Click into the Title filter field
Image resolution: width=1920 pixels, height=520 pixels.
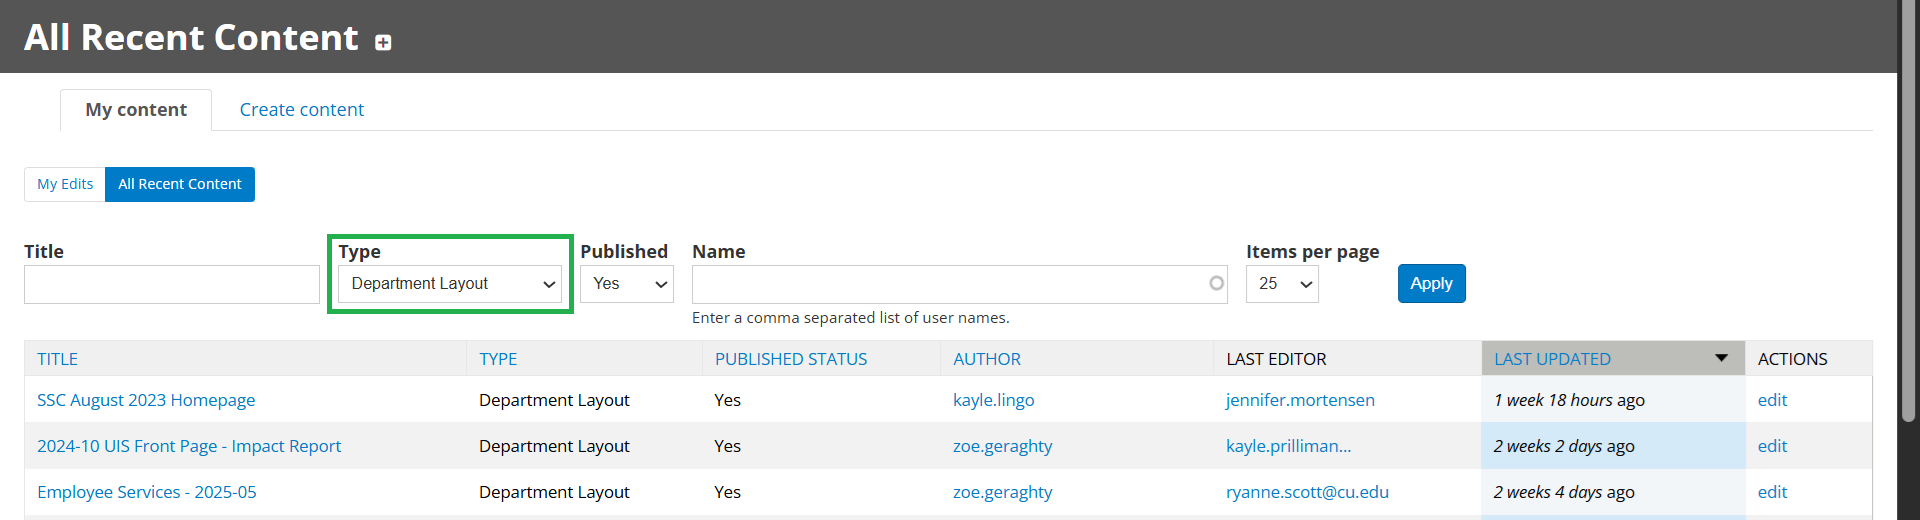172,284
